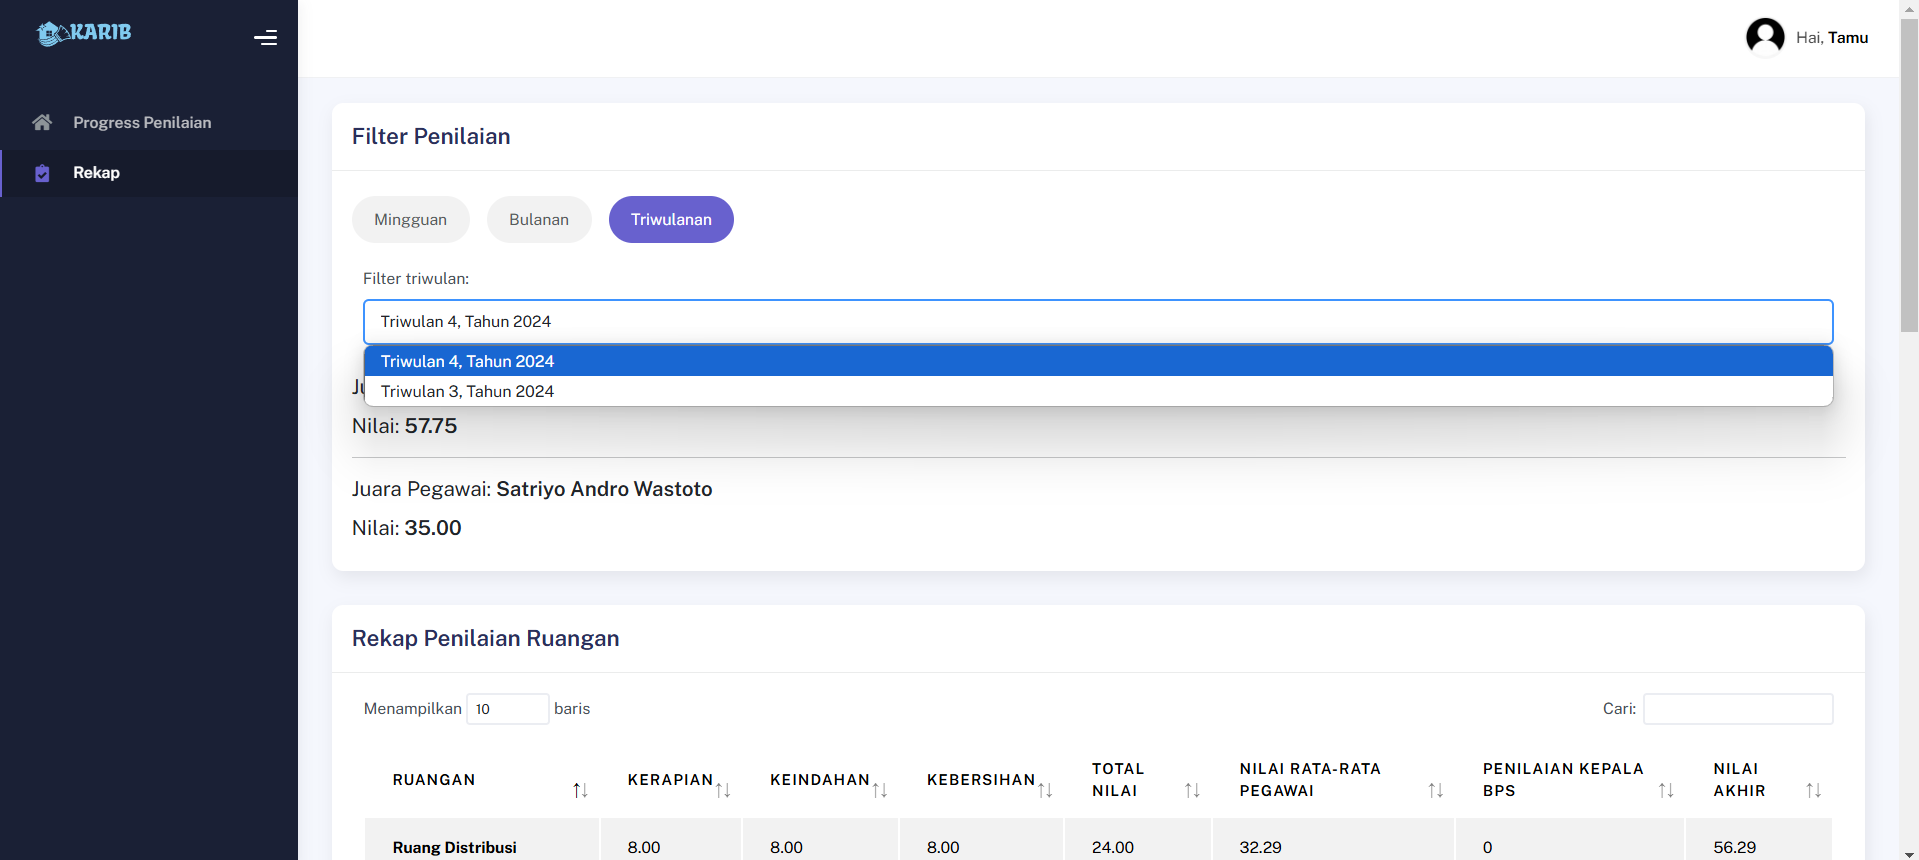Open the Filter triwulan dropdown box
This screenshot has width=1919, height=860.
(x=1097, y=322)
